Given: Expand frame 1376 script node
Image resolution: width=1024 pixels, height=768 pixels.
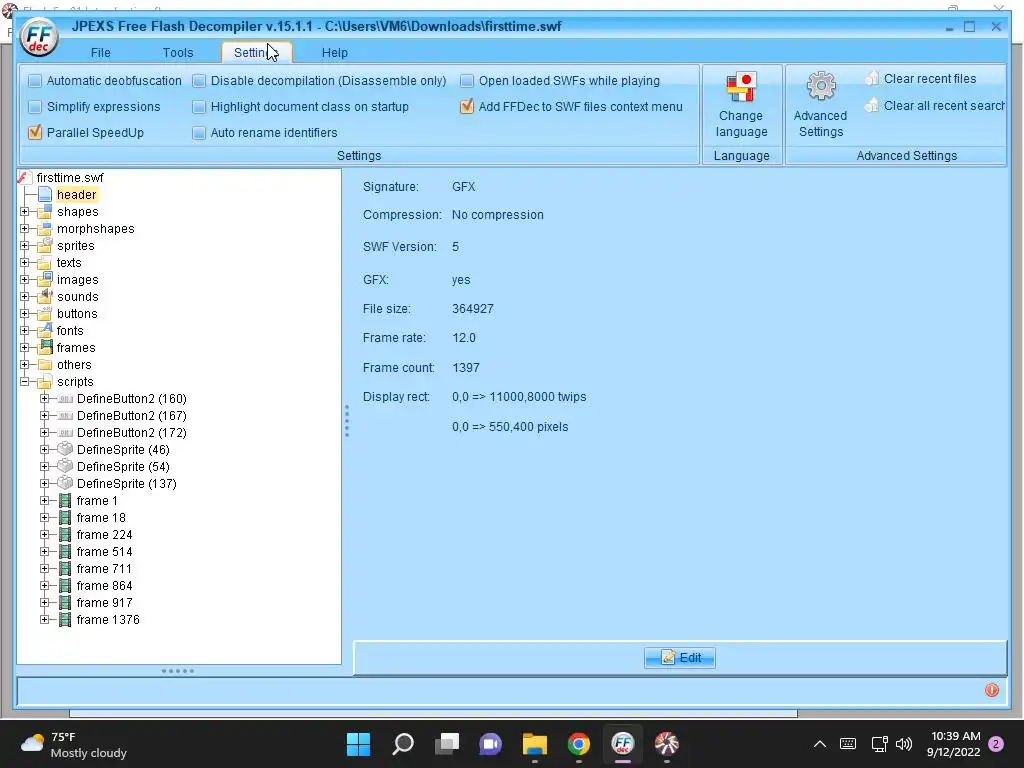Looking at the screenshot, I should [44, 619].
